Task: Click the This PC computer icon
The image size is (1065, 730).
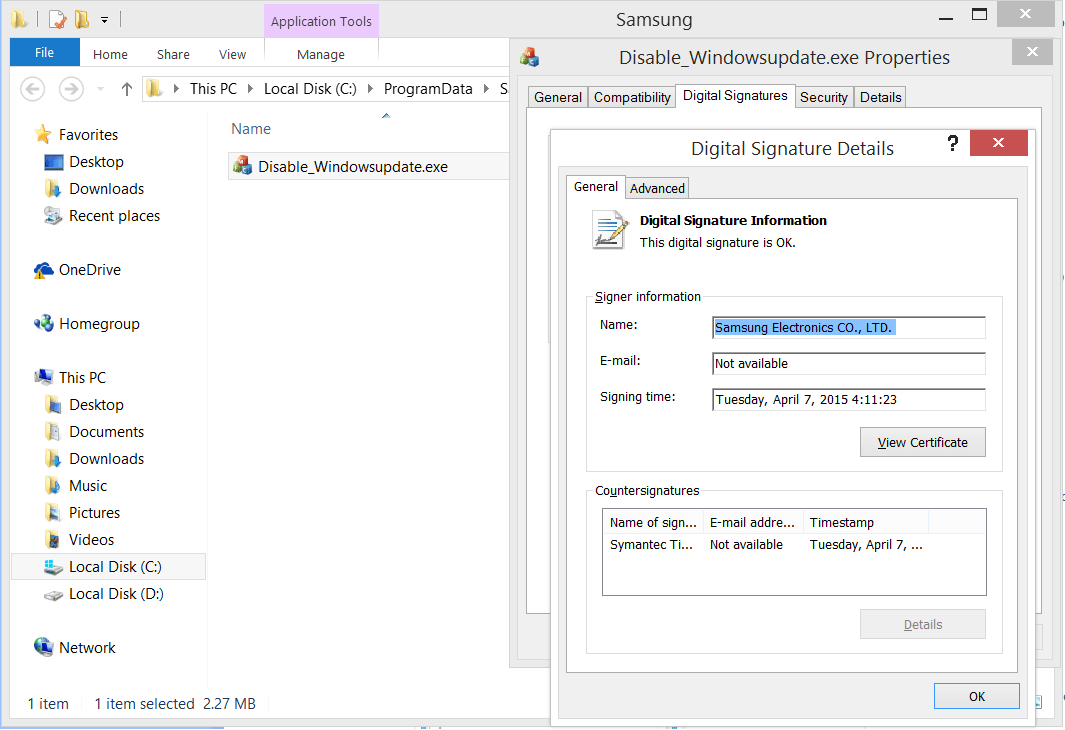Action: pos(43,378)
